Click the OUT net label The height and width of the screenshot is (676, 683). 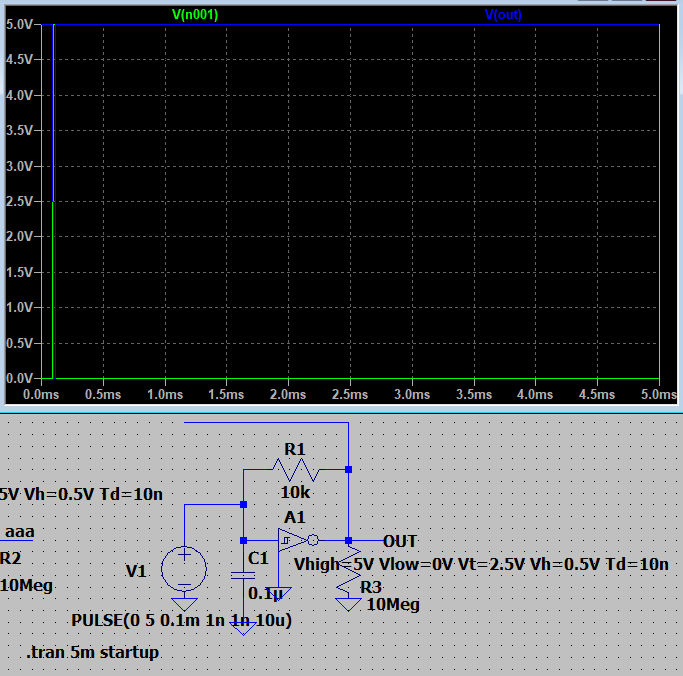[400, 541]
